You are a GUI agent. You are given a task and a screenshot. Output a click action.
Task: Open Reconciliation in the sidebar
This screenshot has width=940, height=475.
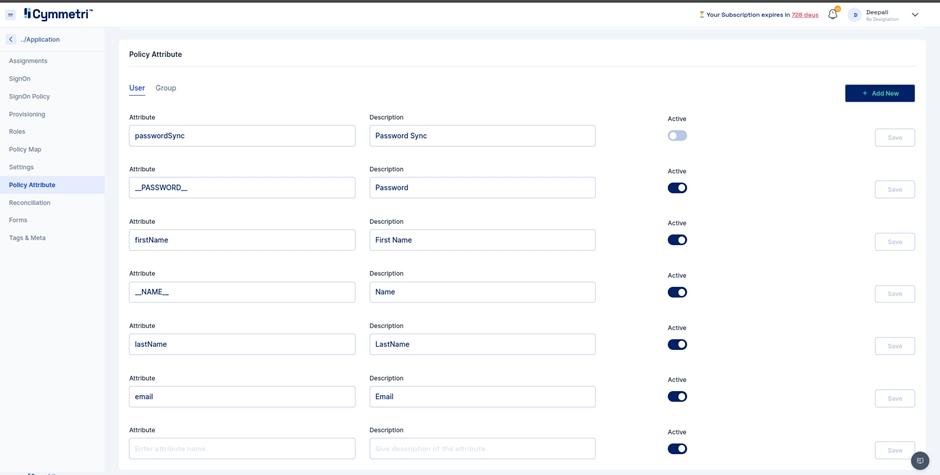pos(29,203)
